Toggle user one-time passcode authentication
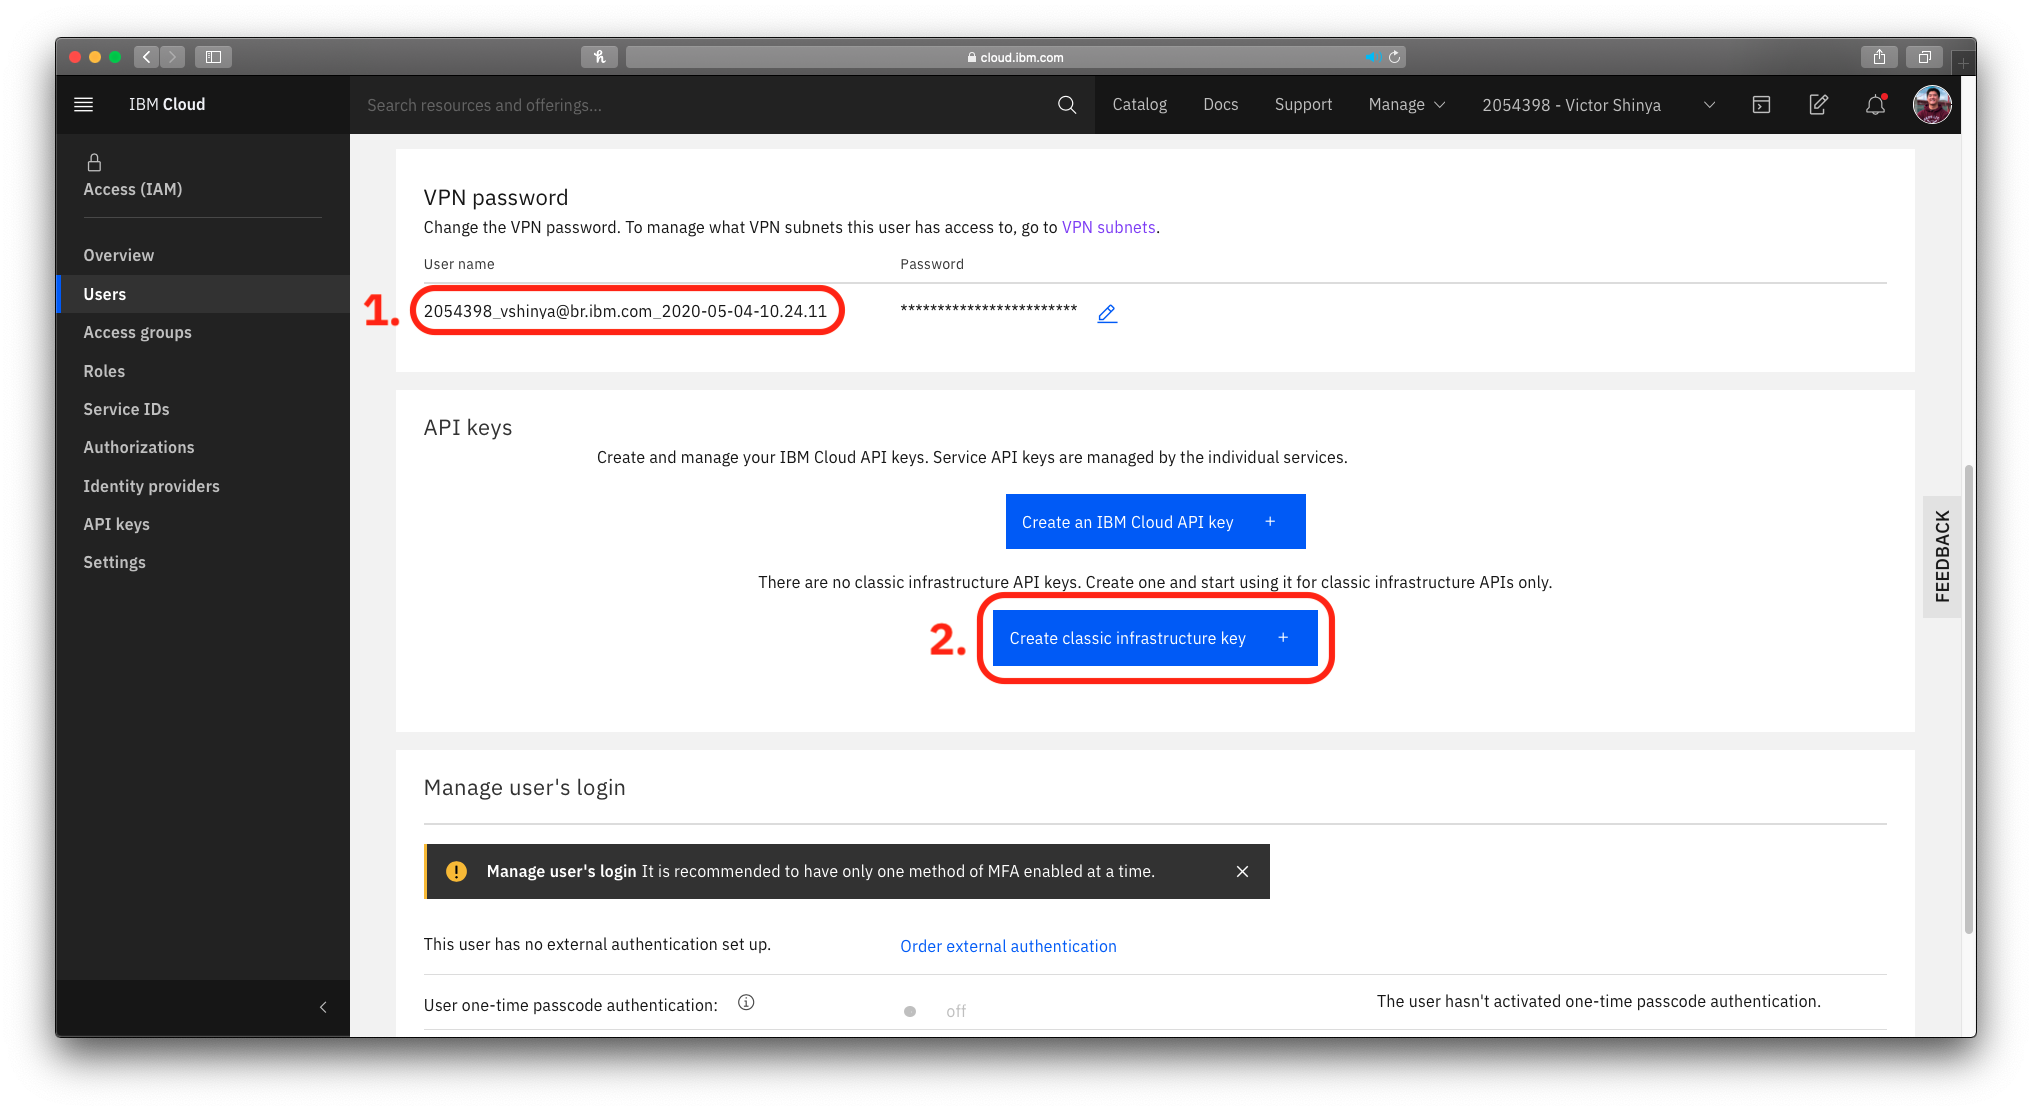The height and width of the screenshot is (1111, 2032). point(911,1011)
